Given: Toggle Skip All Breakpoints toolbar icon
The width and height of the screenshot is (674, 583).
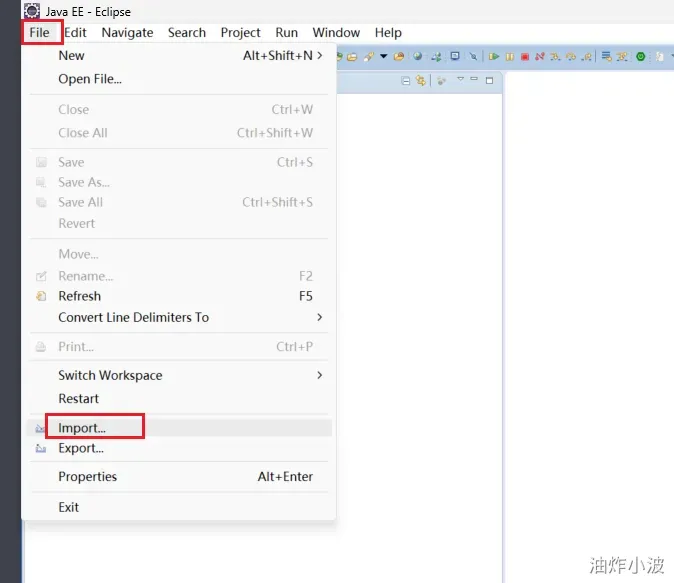Looking at the screenshot, I should click(473, 56).
